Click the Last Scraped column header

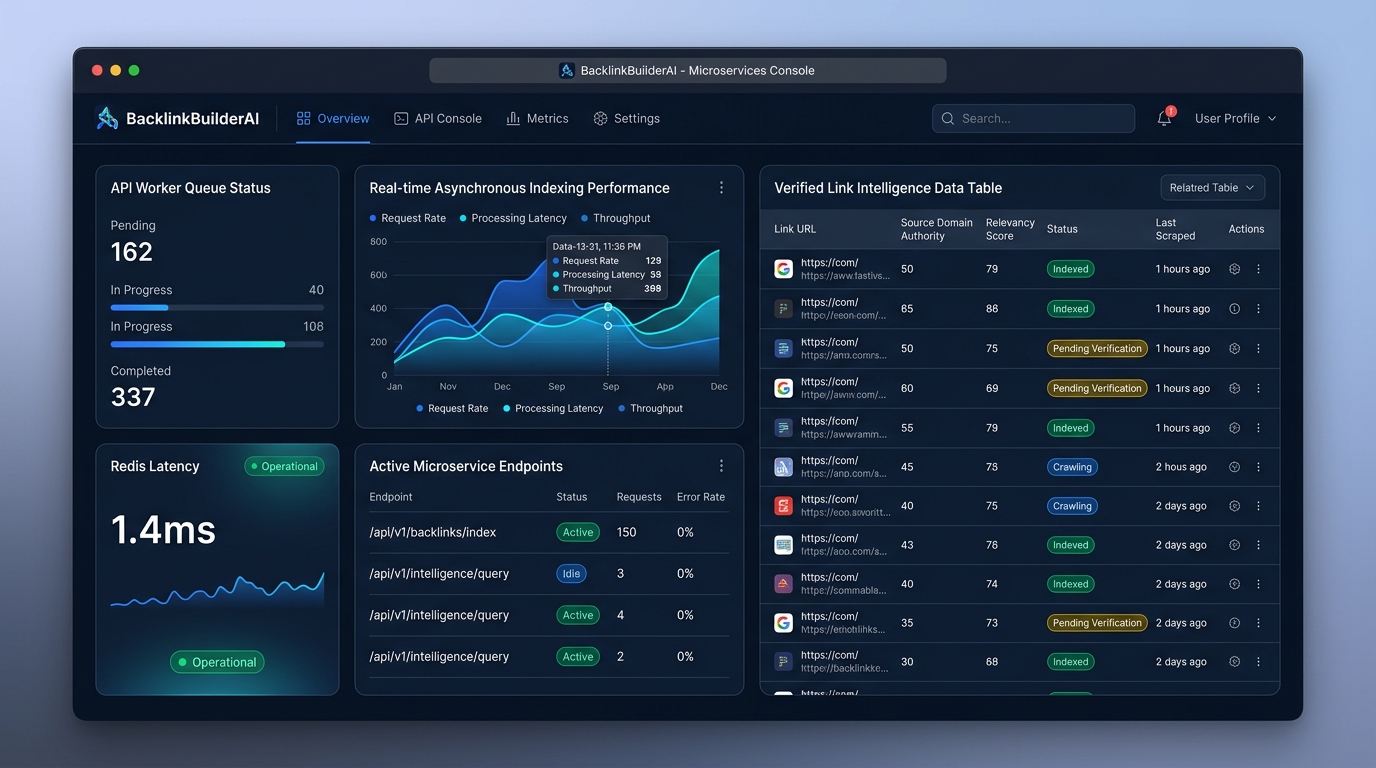[1175, 229]
